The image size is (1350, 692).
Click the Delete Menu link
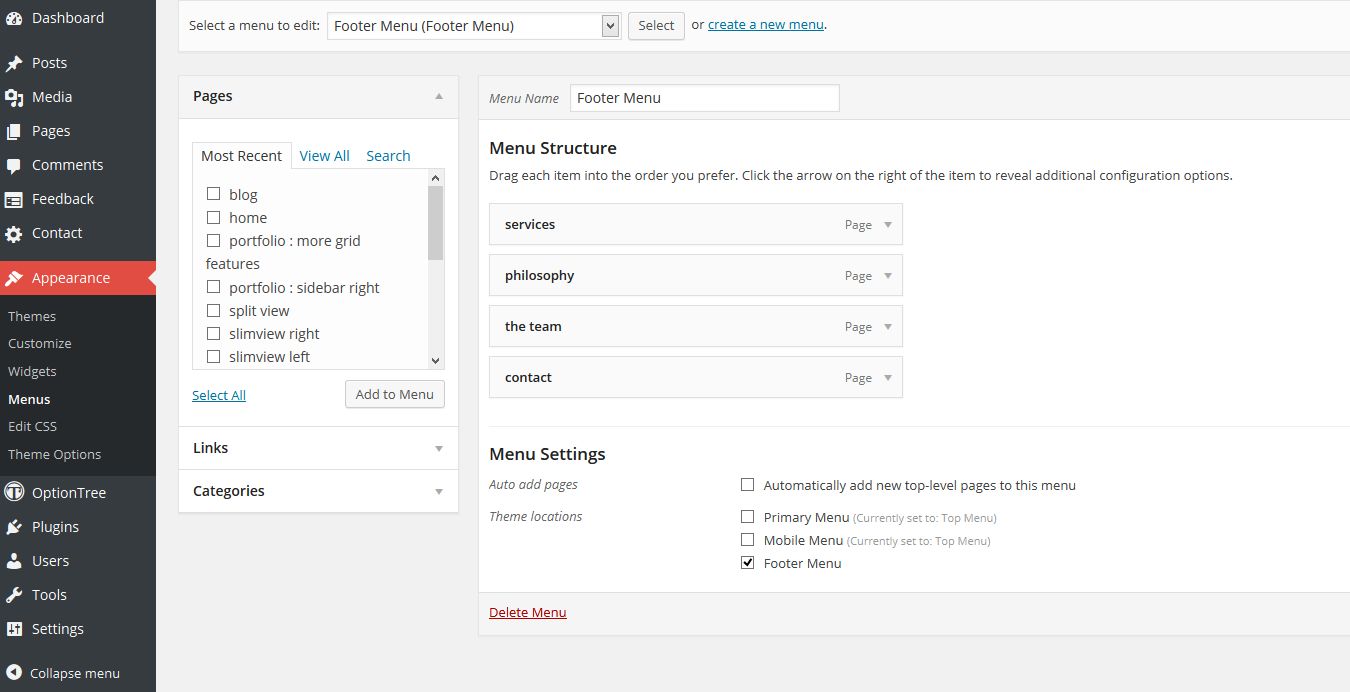point(527,612)
